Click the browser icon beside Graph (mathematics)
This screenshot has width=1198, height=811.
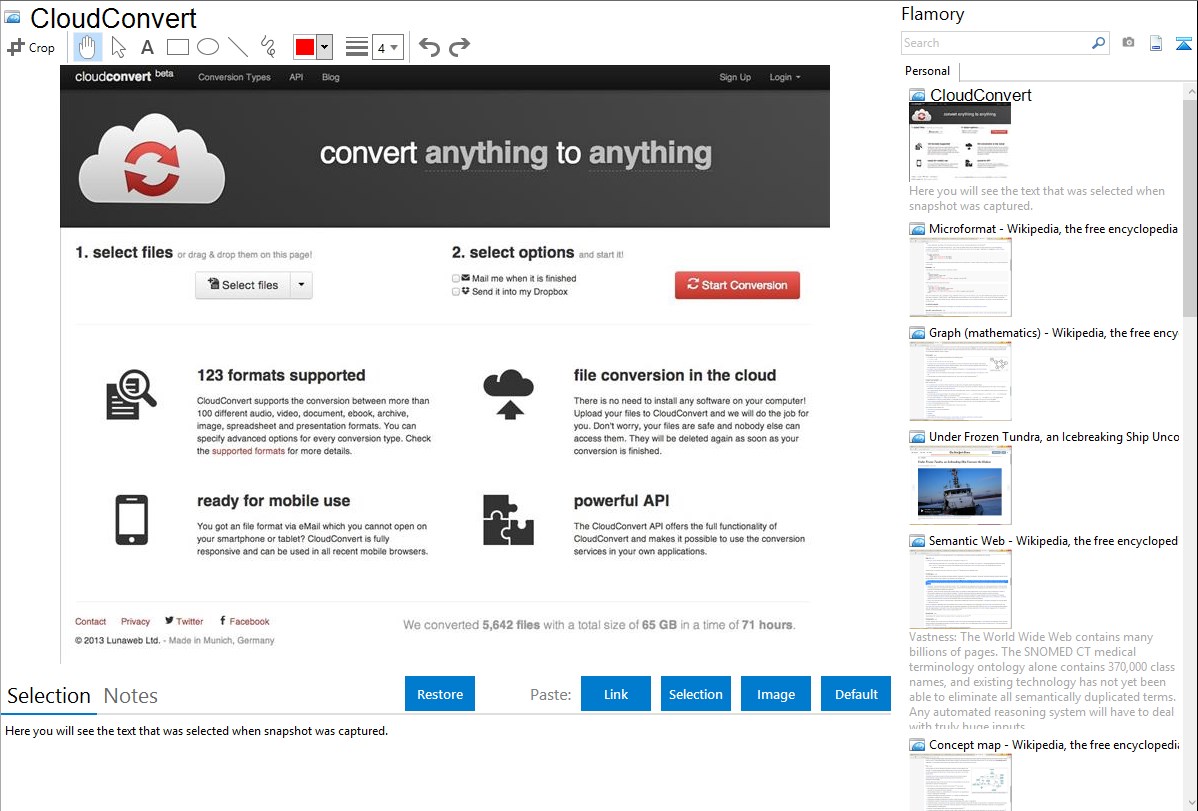tap(917, 333)
